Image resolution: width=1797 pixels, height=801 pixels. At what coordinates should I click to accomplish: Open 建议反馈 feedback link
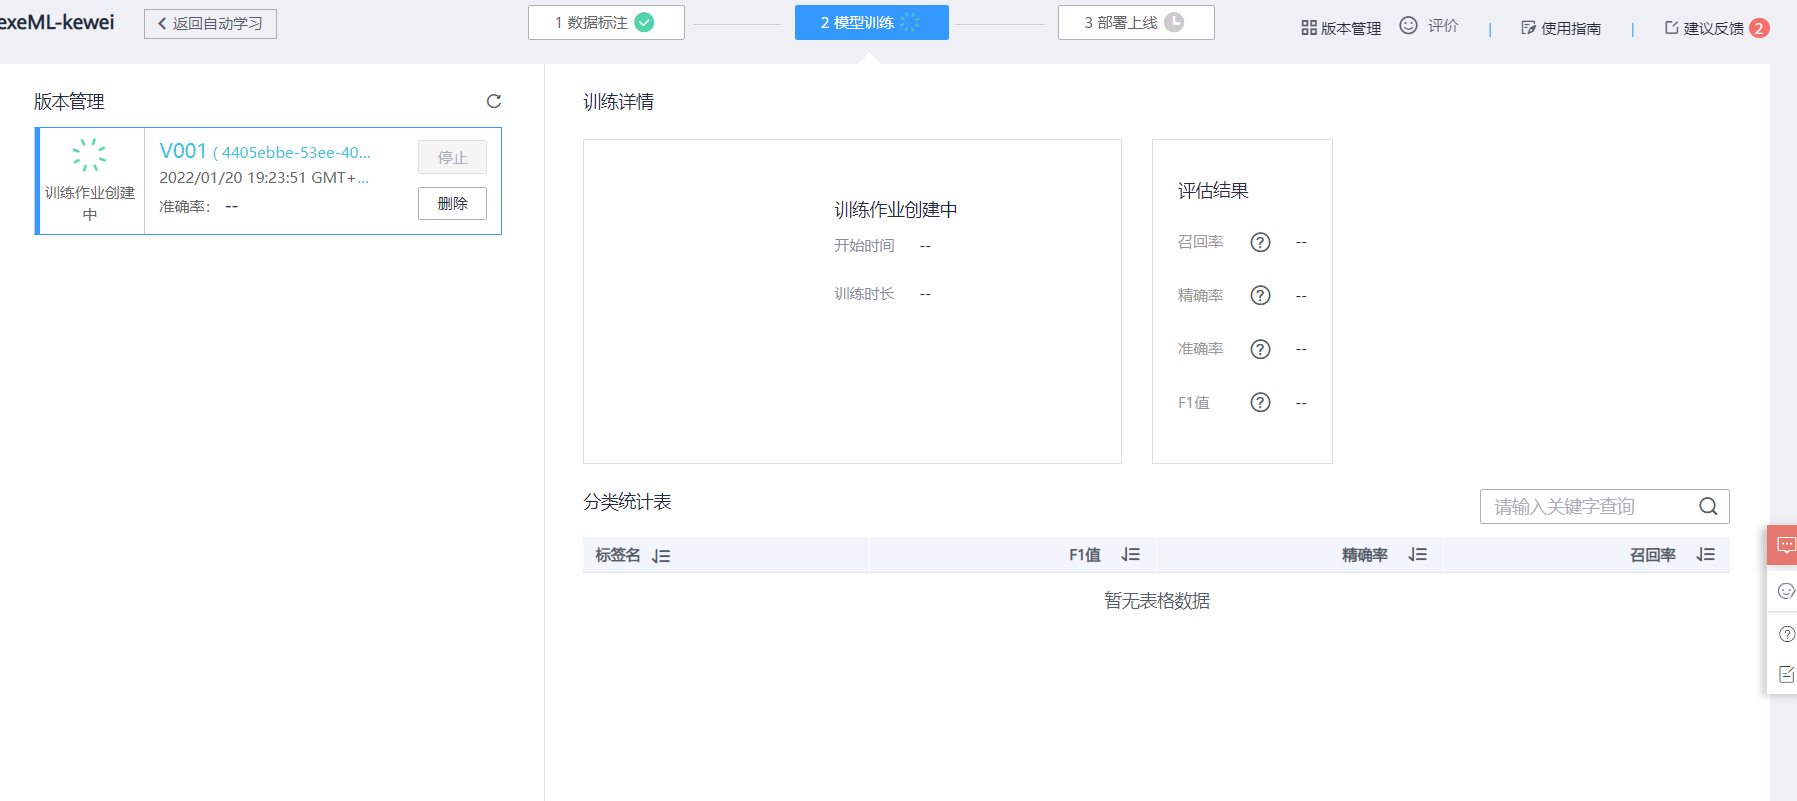[x=1704, y=28]
